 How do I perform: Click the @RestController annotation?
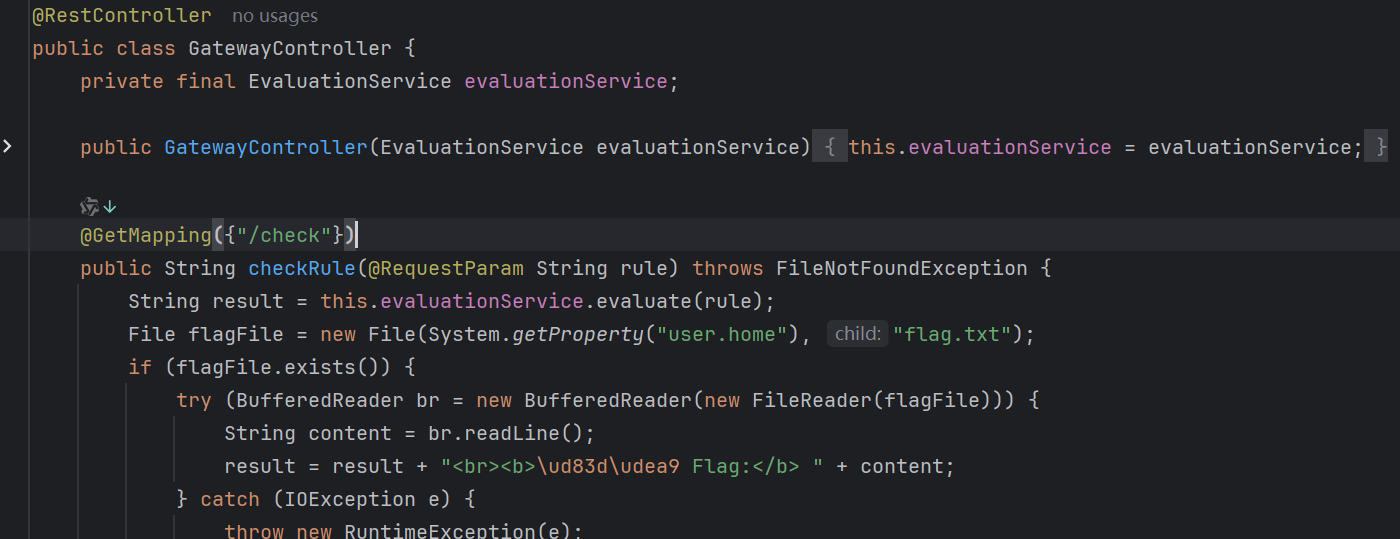pos(121,16)
